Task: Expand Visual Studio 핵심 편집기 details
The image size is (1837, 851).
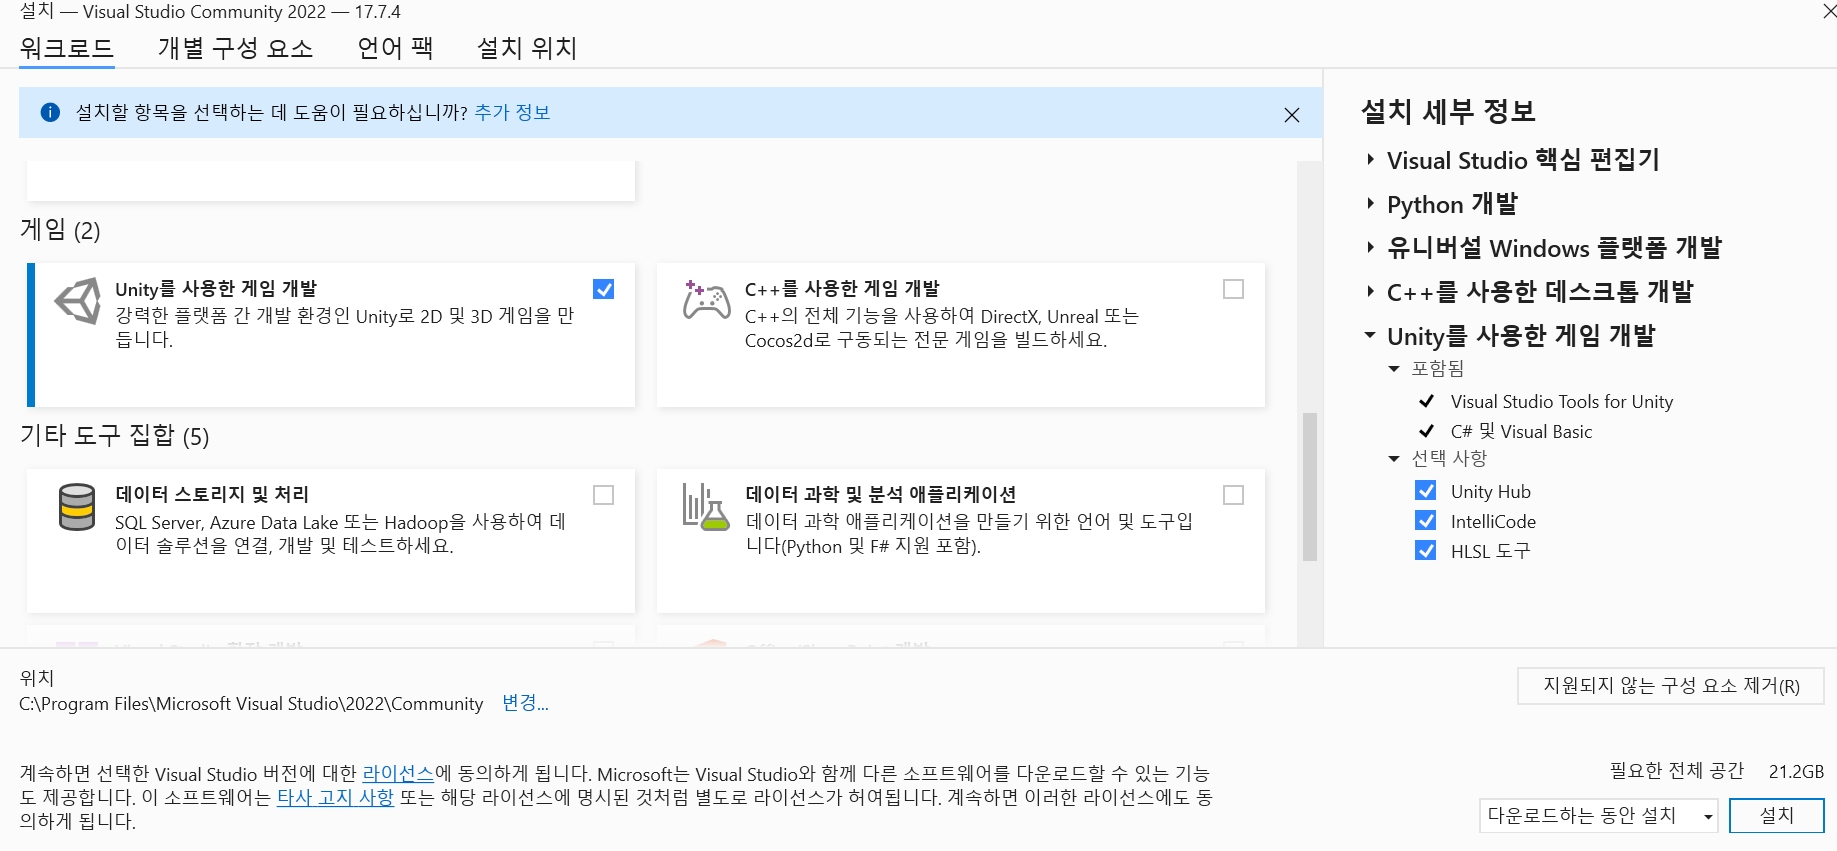Action: (x=1371, y=160)
